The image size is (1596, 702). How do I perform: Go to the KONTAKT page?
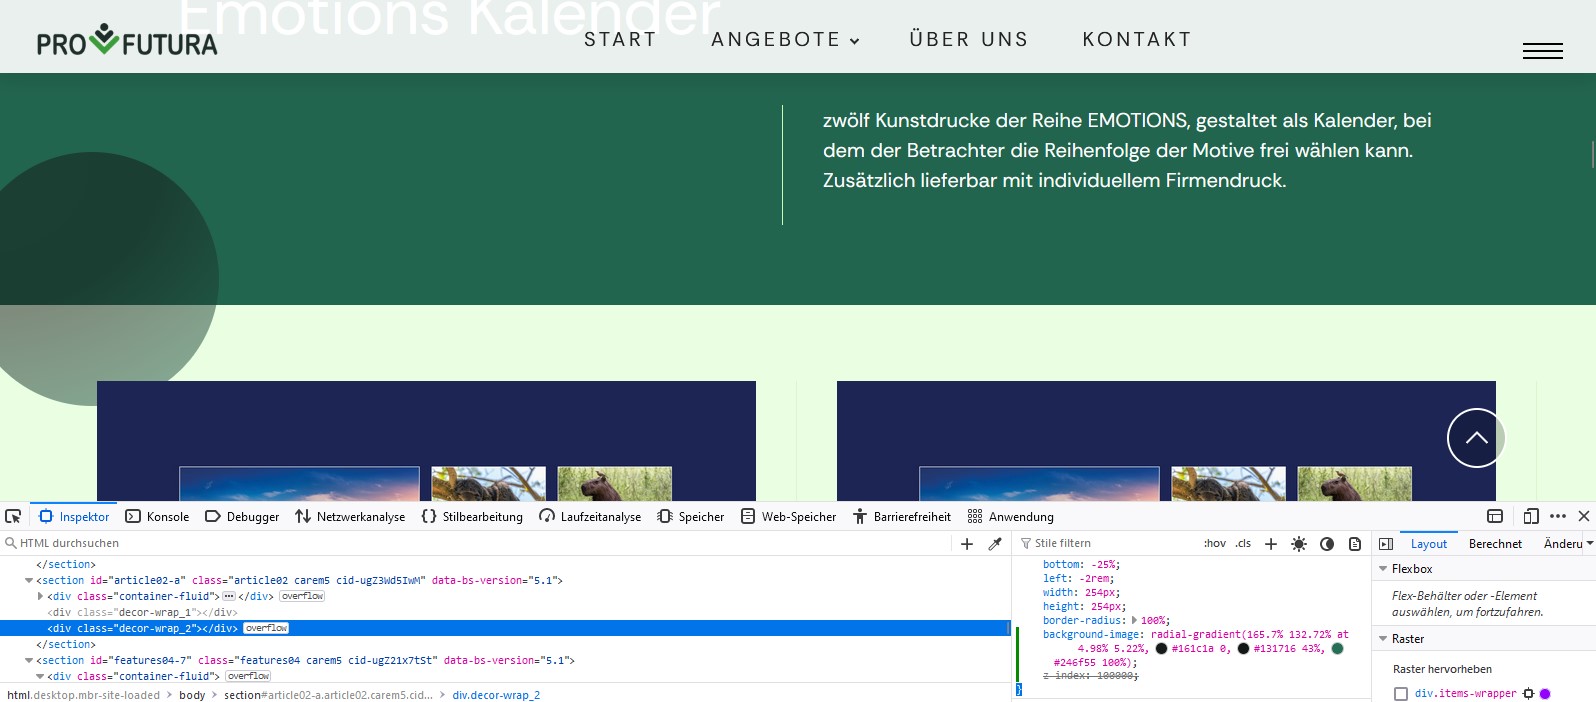pyautogui.click(x=1136, y=40)
